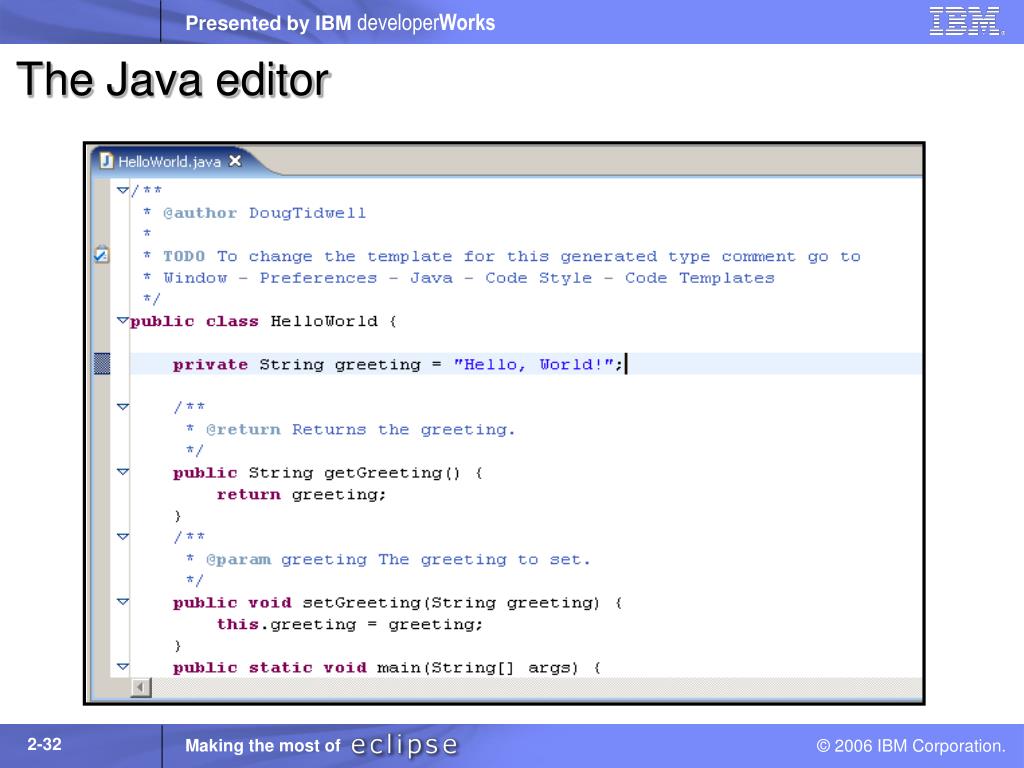1024x768 pixels.
Task: Click "private" keyword on the greeting field line
Action: point(210,364)
